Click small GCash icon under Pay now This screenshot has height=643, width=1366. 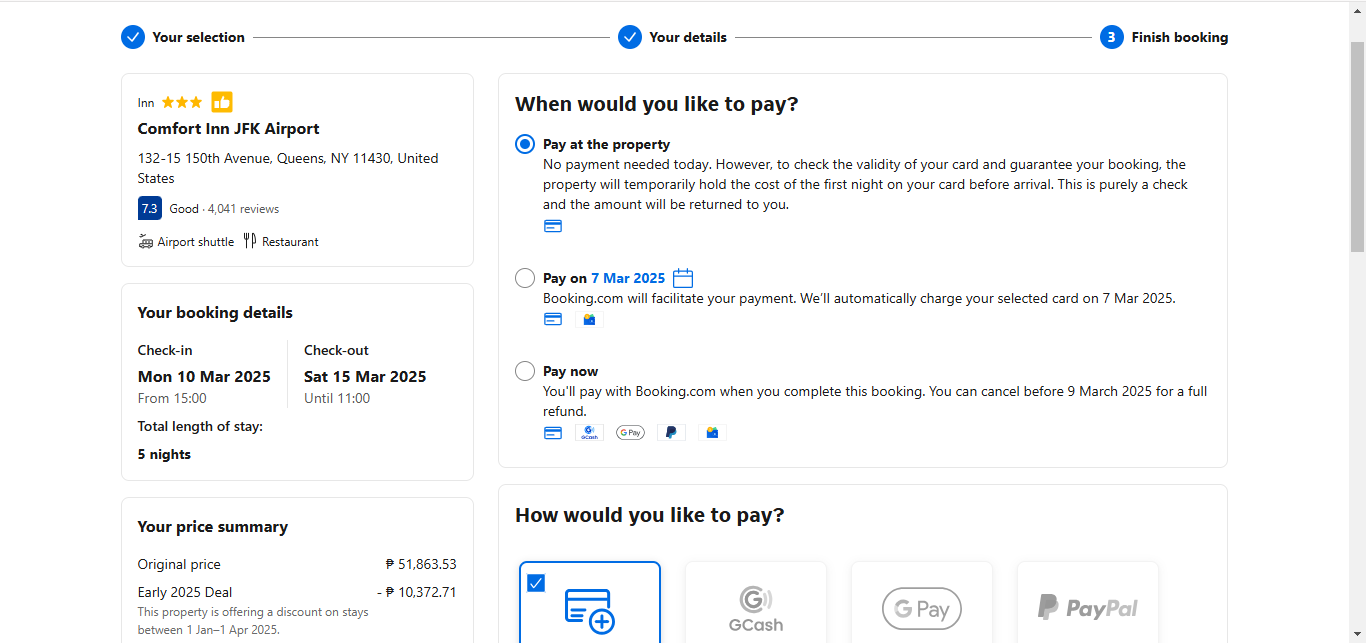coord(589,432)
